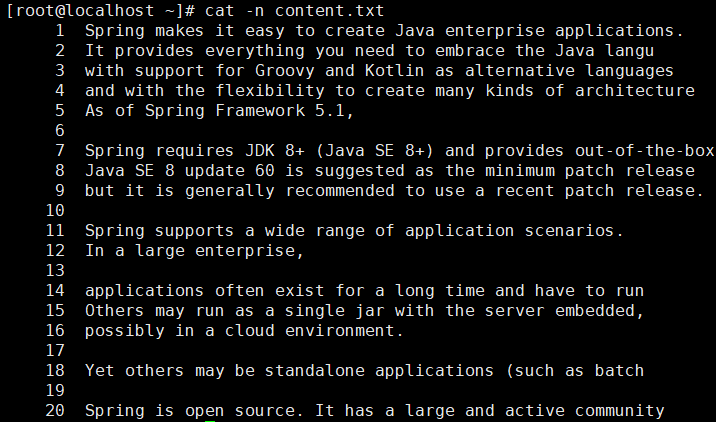Image resolution: width=716 pixels, height=422 pixels.
Task: Click 'single jar' in line 15
Action: (335, 311)
